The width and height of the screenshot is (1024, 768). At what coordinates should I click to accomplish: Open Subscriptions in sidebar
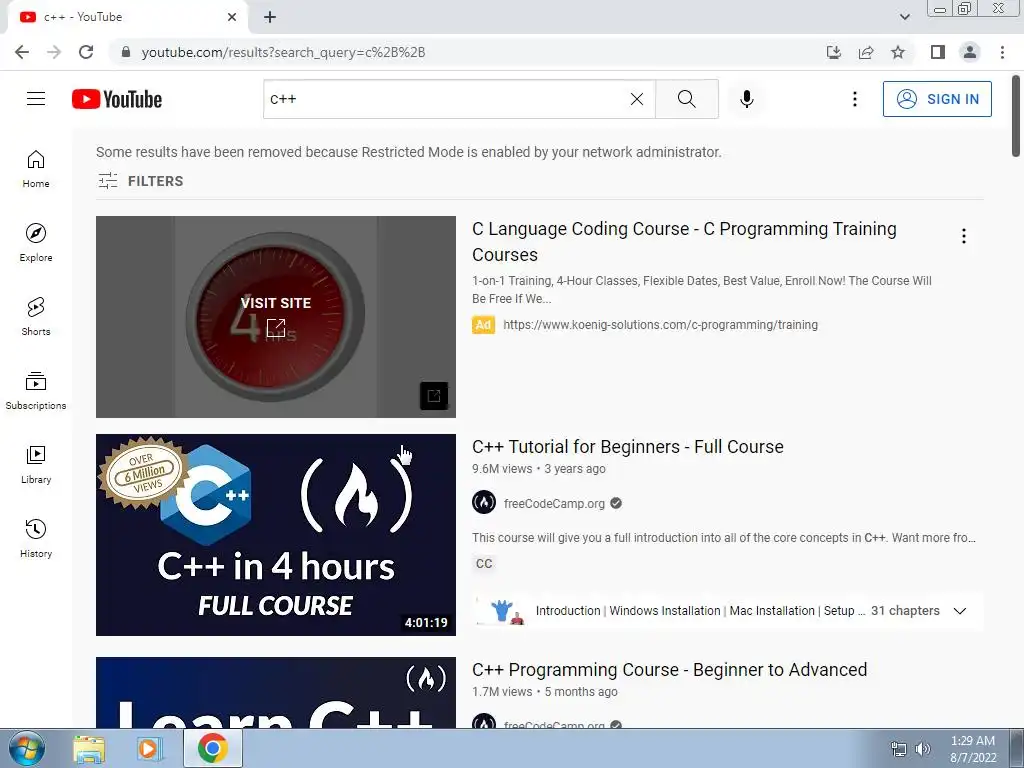point(36,391)
